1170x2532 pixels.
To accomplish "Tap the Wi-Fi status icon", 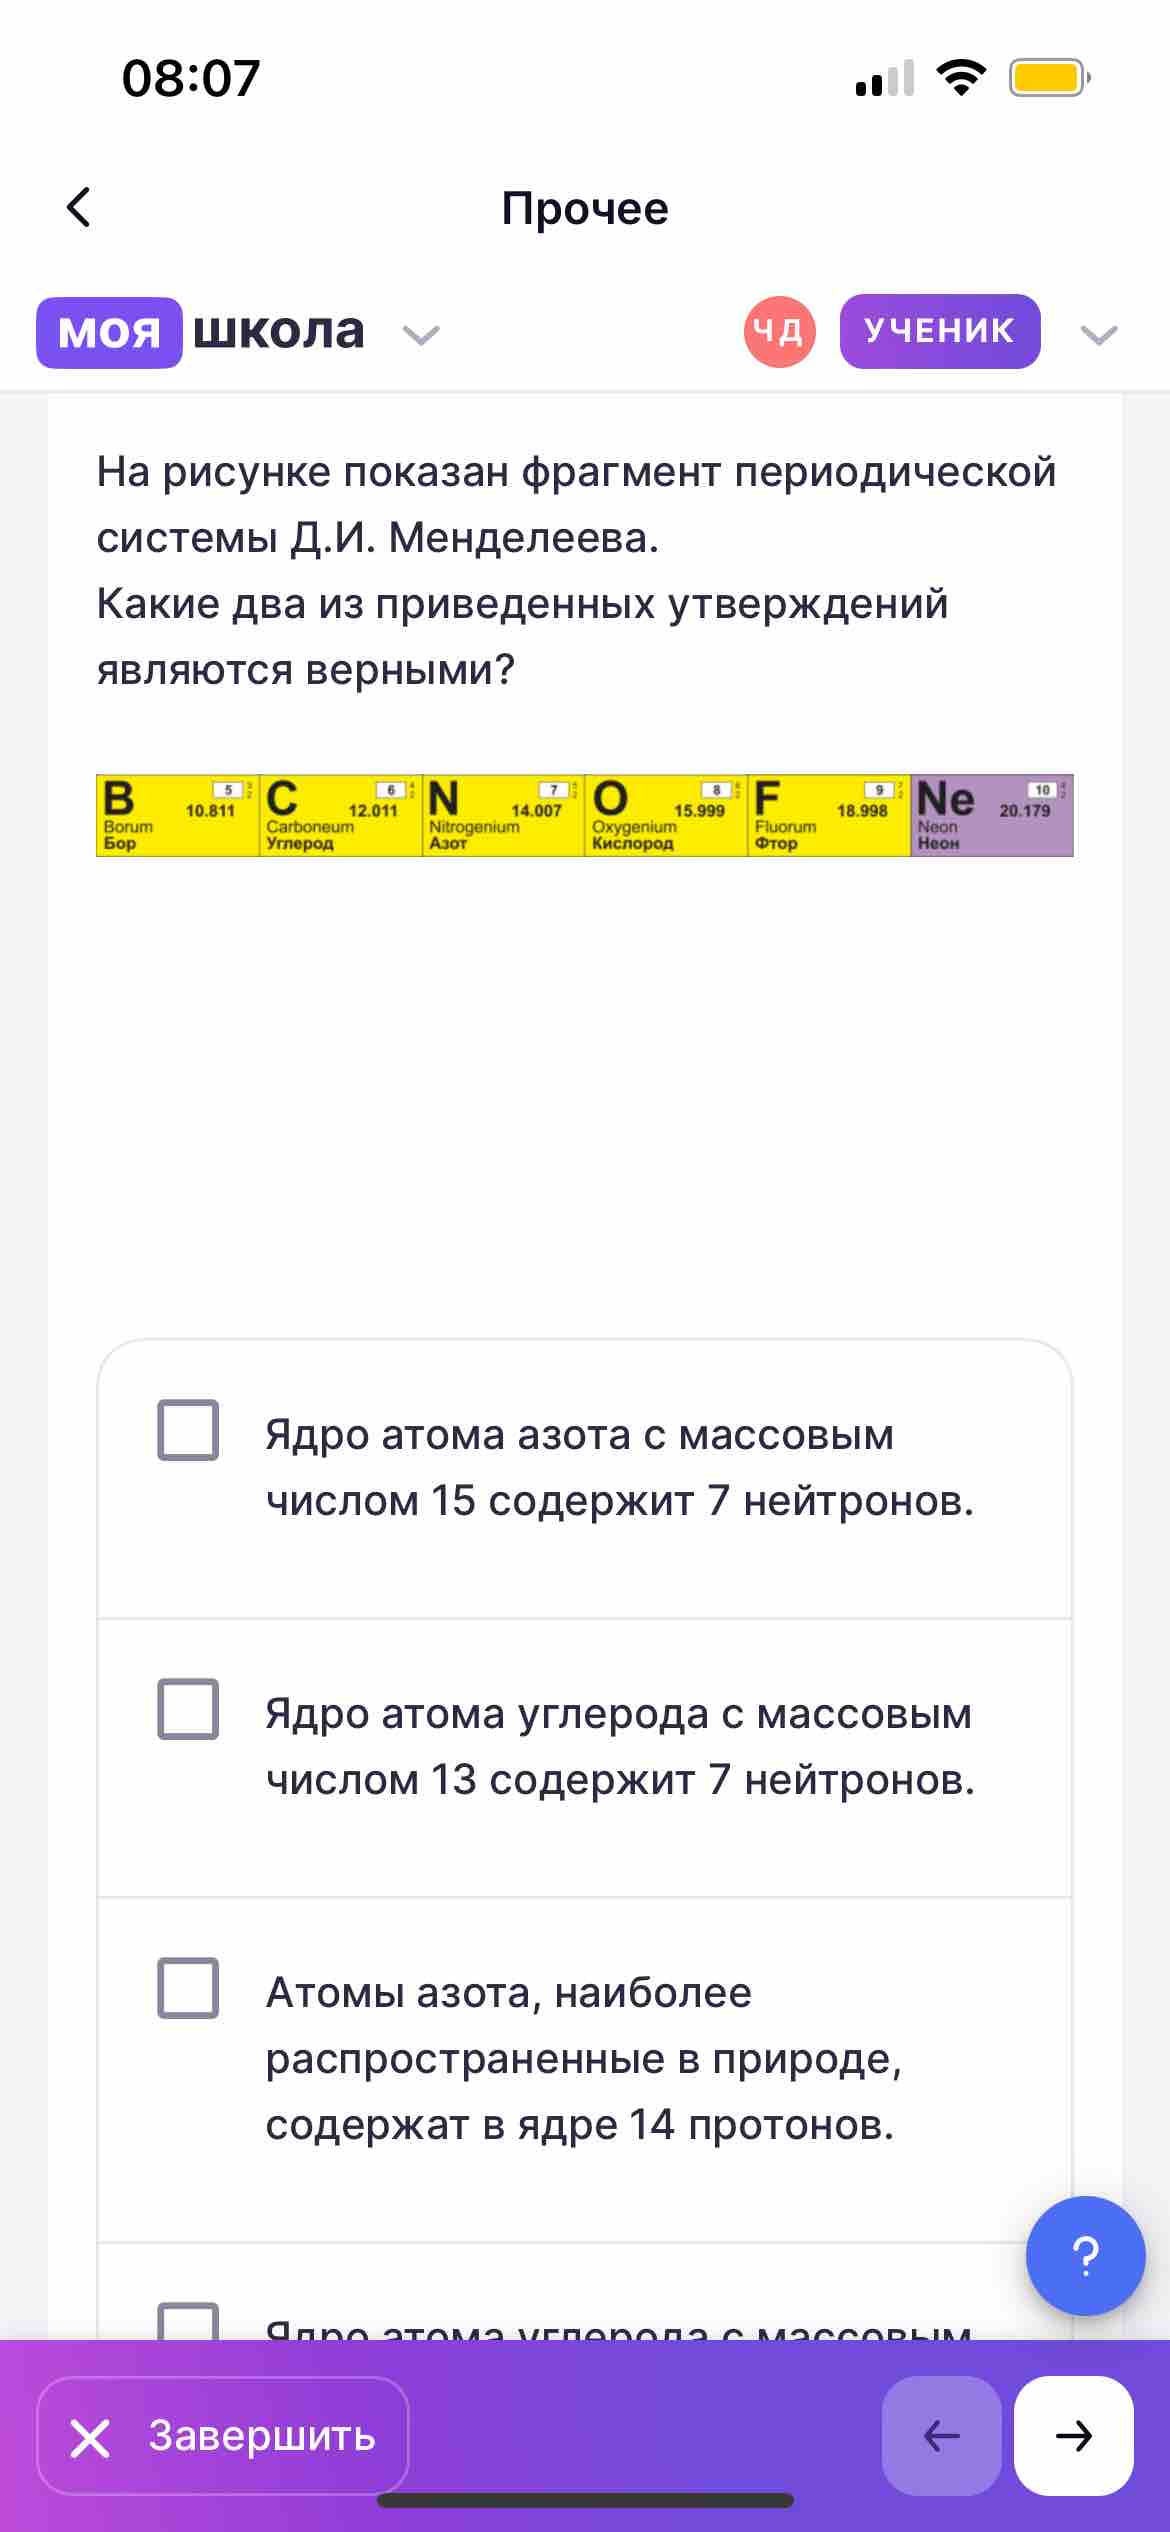I will click(961, 77).
